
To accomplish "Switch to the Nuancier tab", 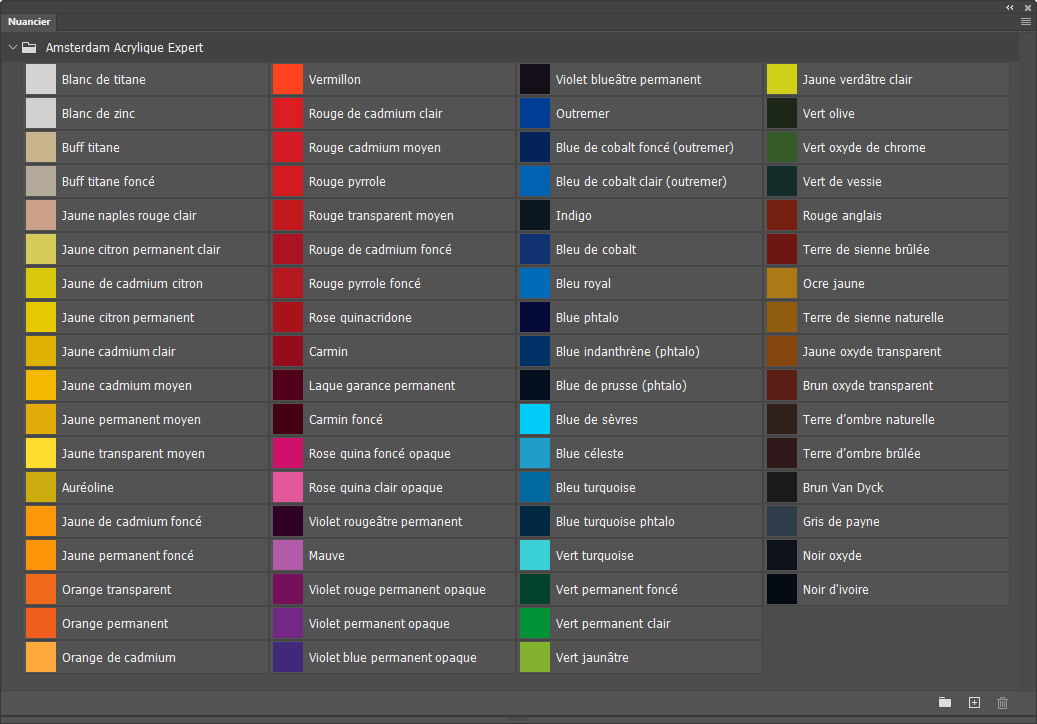I will point(29,22).
